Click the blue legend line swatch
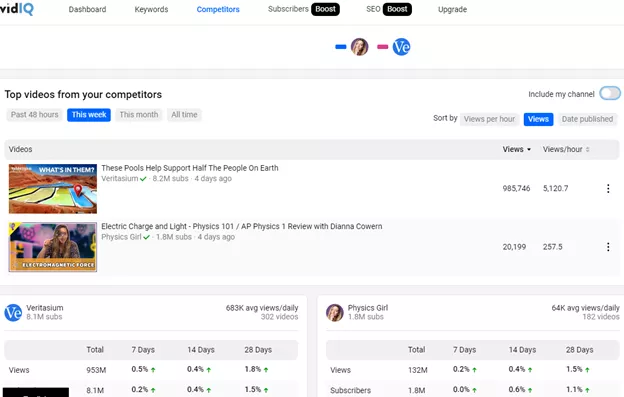This screenshot has width=624, height=397. [341, 47]
